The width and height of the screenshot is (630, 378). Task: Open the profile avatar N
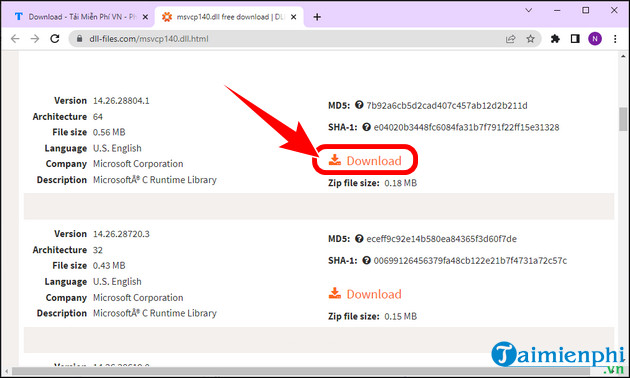point(595,39)
